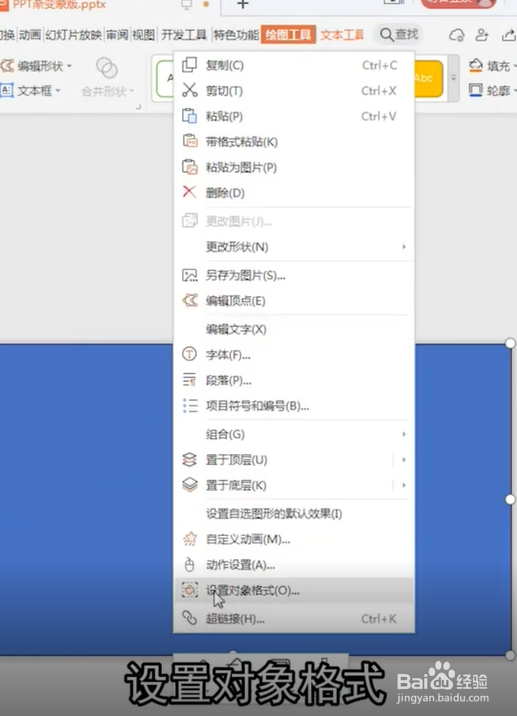Choose 编辑文字(X) from context menu

(x=294, y=329)
